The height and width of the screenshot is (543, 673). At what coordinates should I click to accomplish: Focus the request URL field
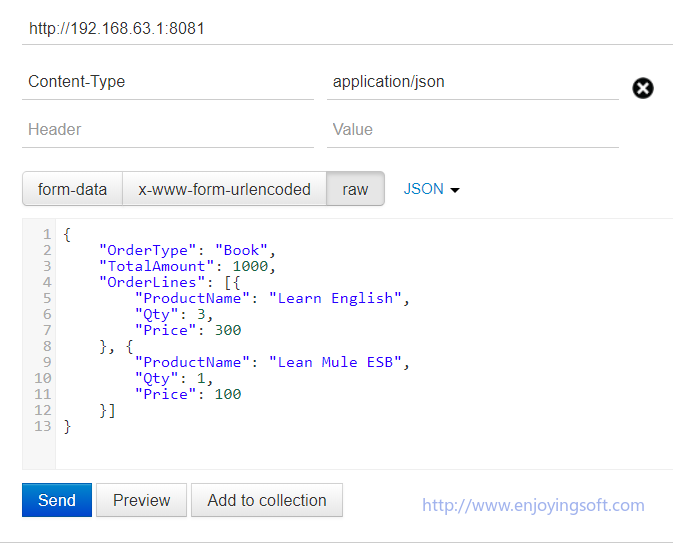tap(340, 28)
